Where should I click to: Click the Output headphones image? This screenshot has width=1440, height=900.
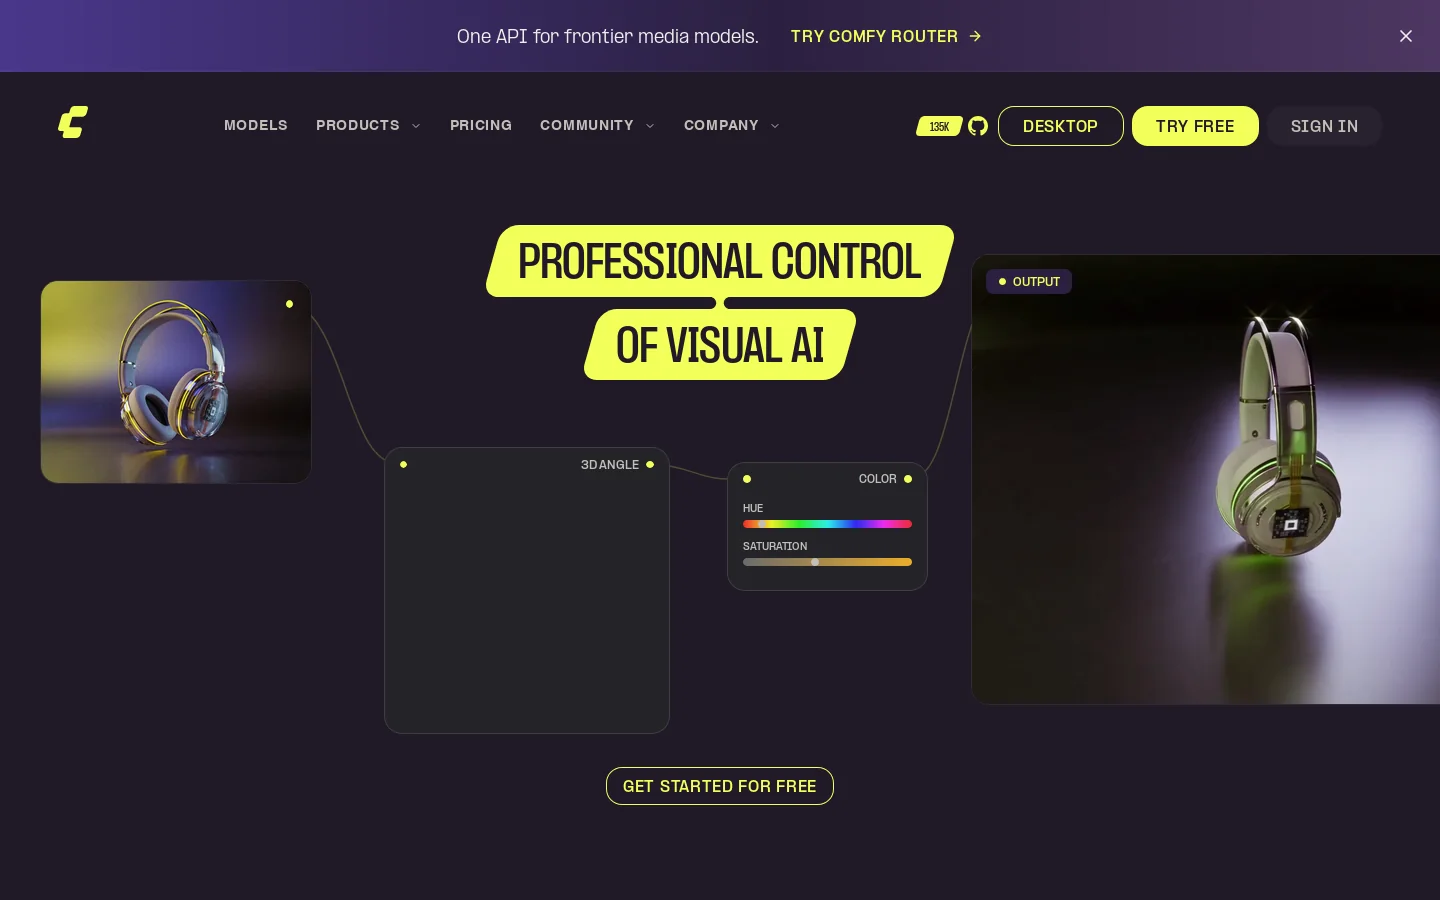1206,480
